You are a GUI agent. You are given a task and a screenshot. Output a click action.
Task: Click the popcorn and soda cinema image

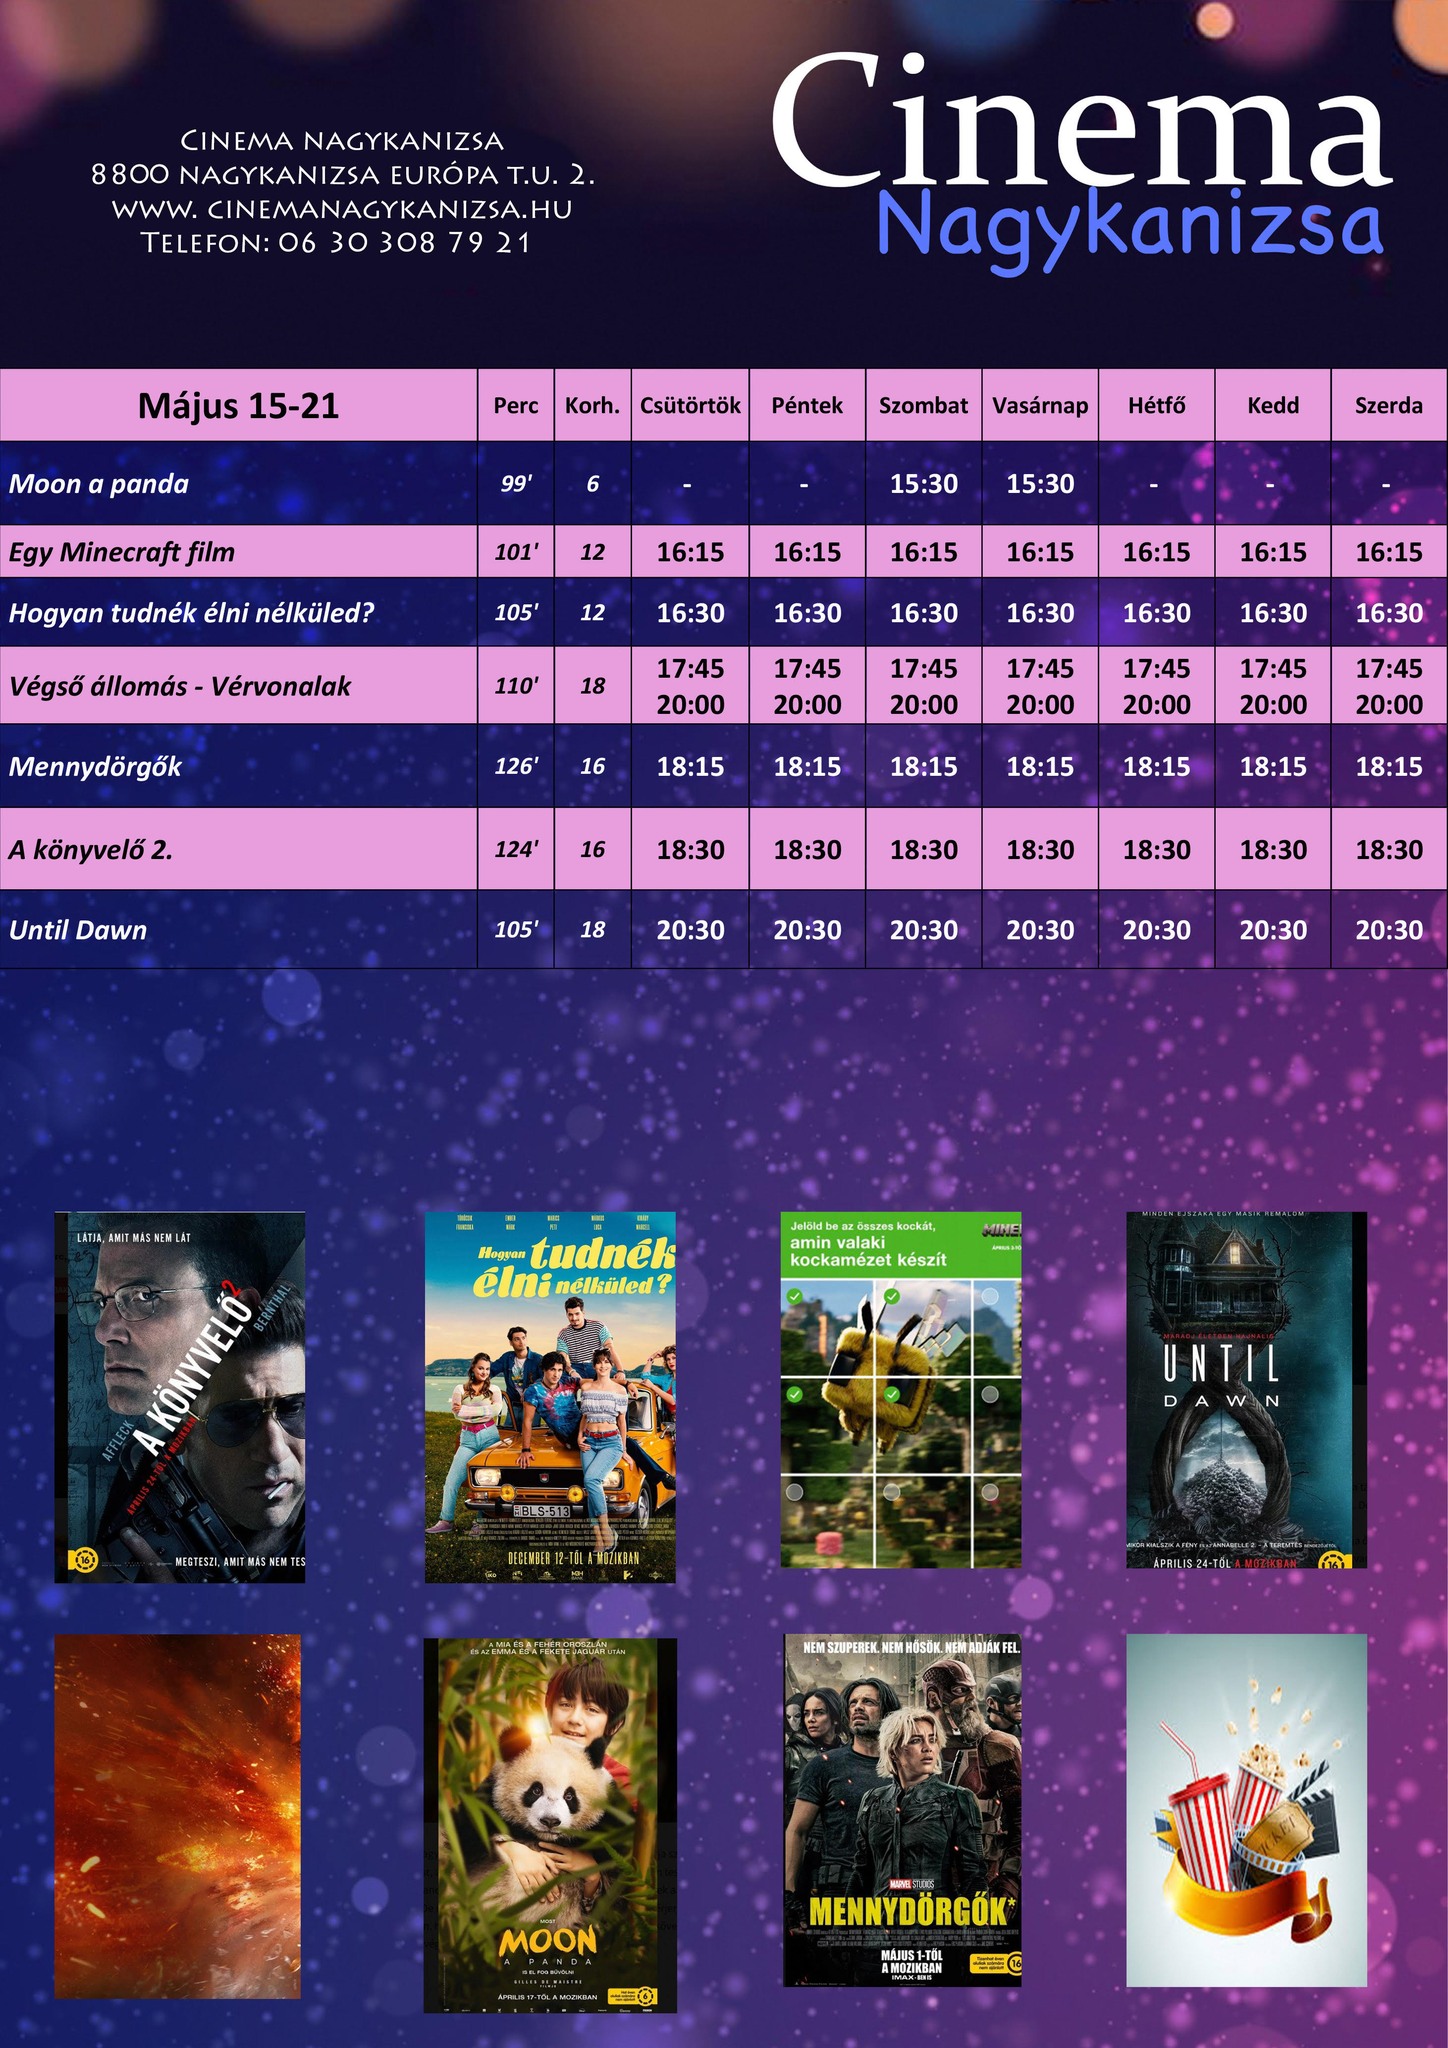coord(1246,1810)
